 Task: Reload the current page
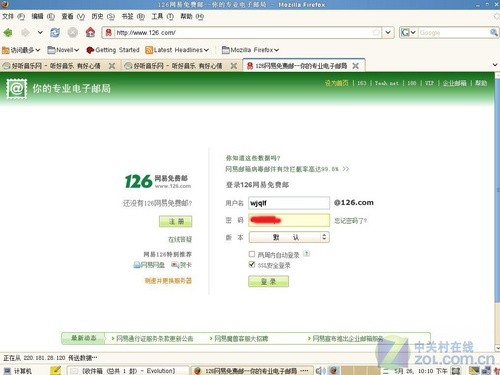point(55,32)
